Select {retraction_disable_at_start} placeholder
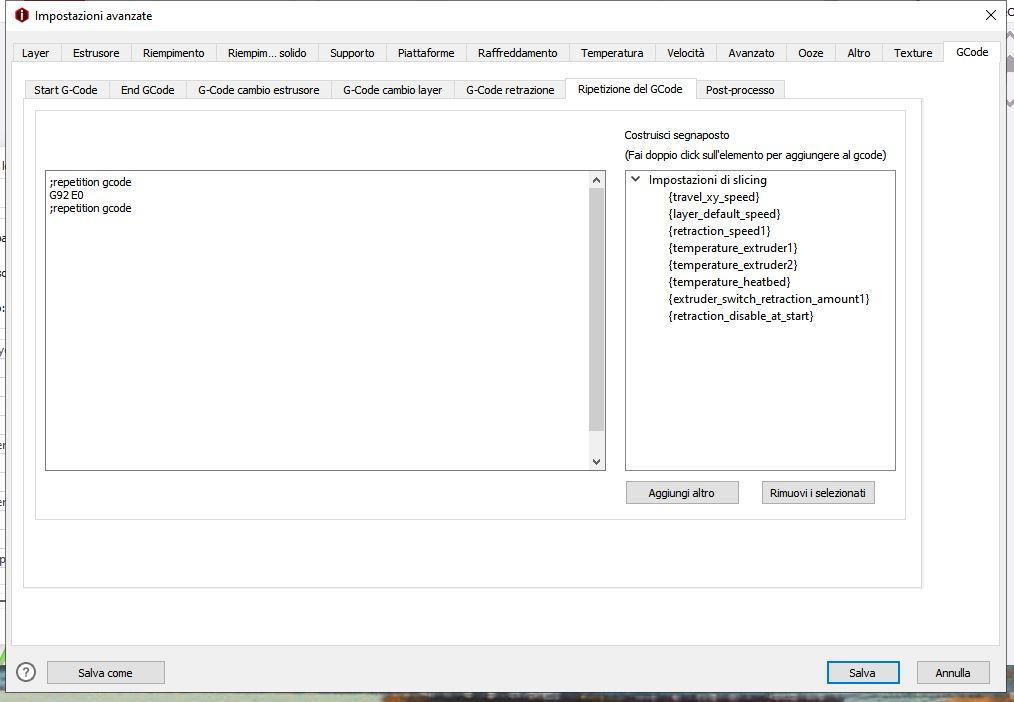Image resolution: width=1014 pixels, height=702 pixels. (x=740, y=316)
